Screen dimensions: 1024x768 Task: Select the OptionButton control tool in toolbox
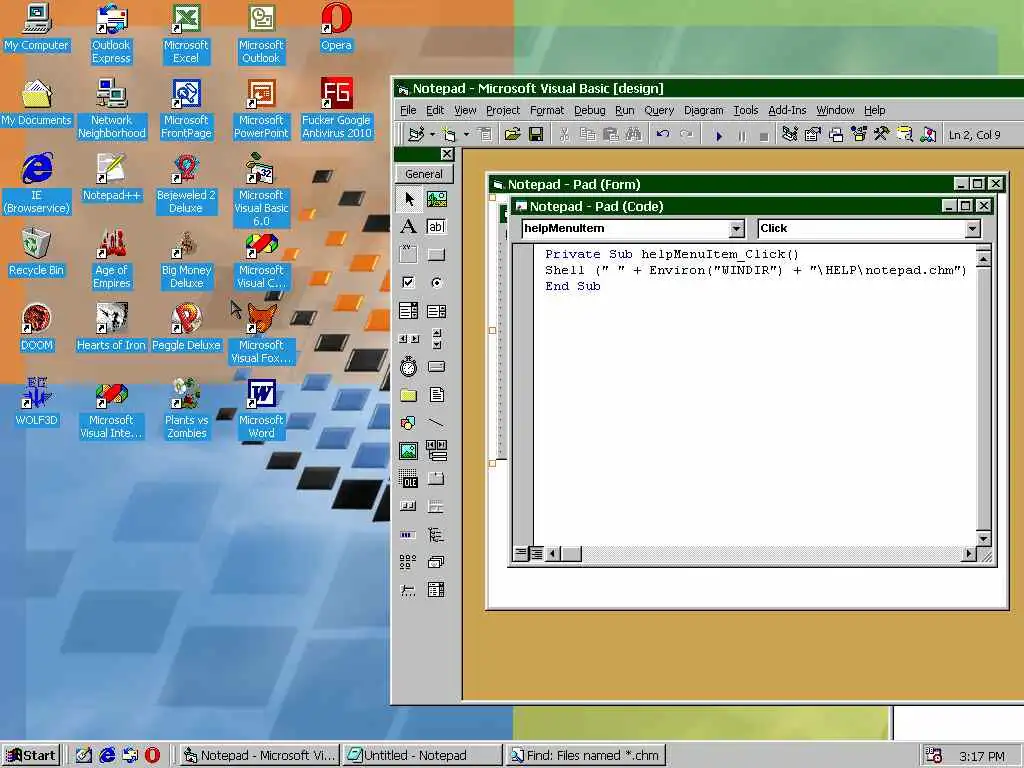click(436, 282)
